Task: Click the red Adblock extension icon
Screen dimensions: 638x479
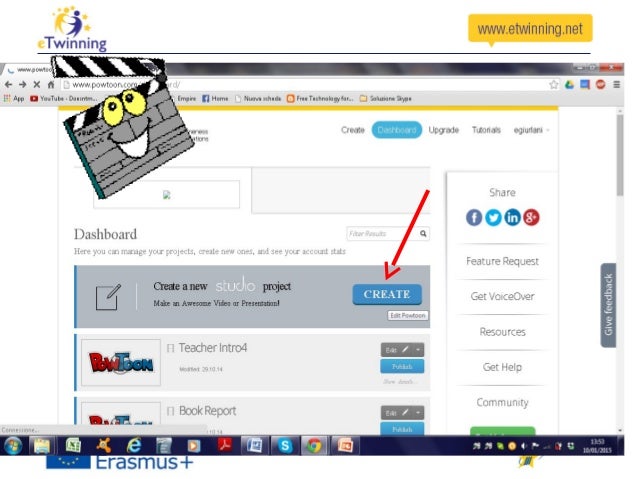Action: tap(601, 85)
